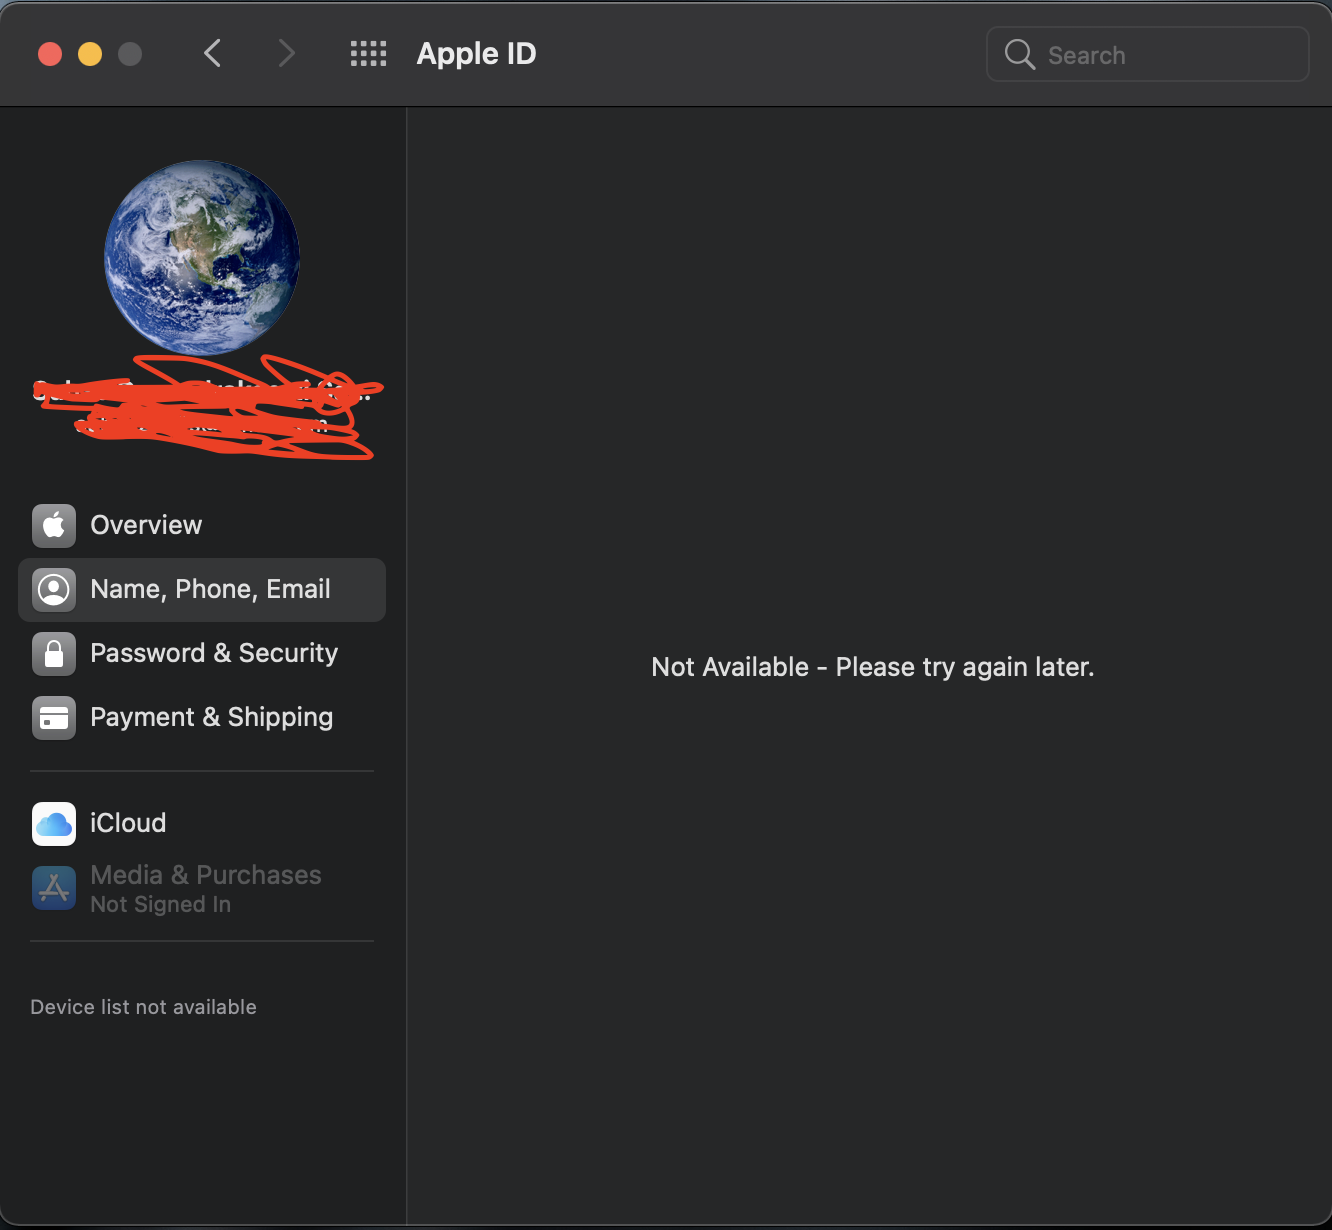
Task: Close the Apple ID window
Action: click(50, 53)
